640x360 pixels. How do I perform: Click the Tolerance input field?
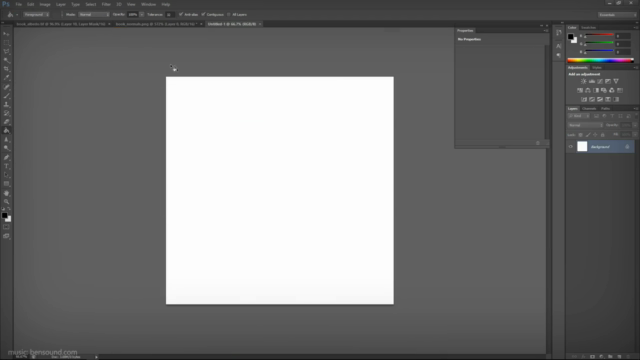(169, 14)
